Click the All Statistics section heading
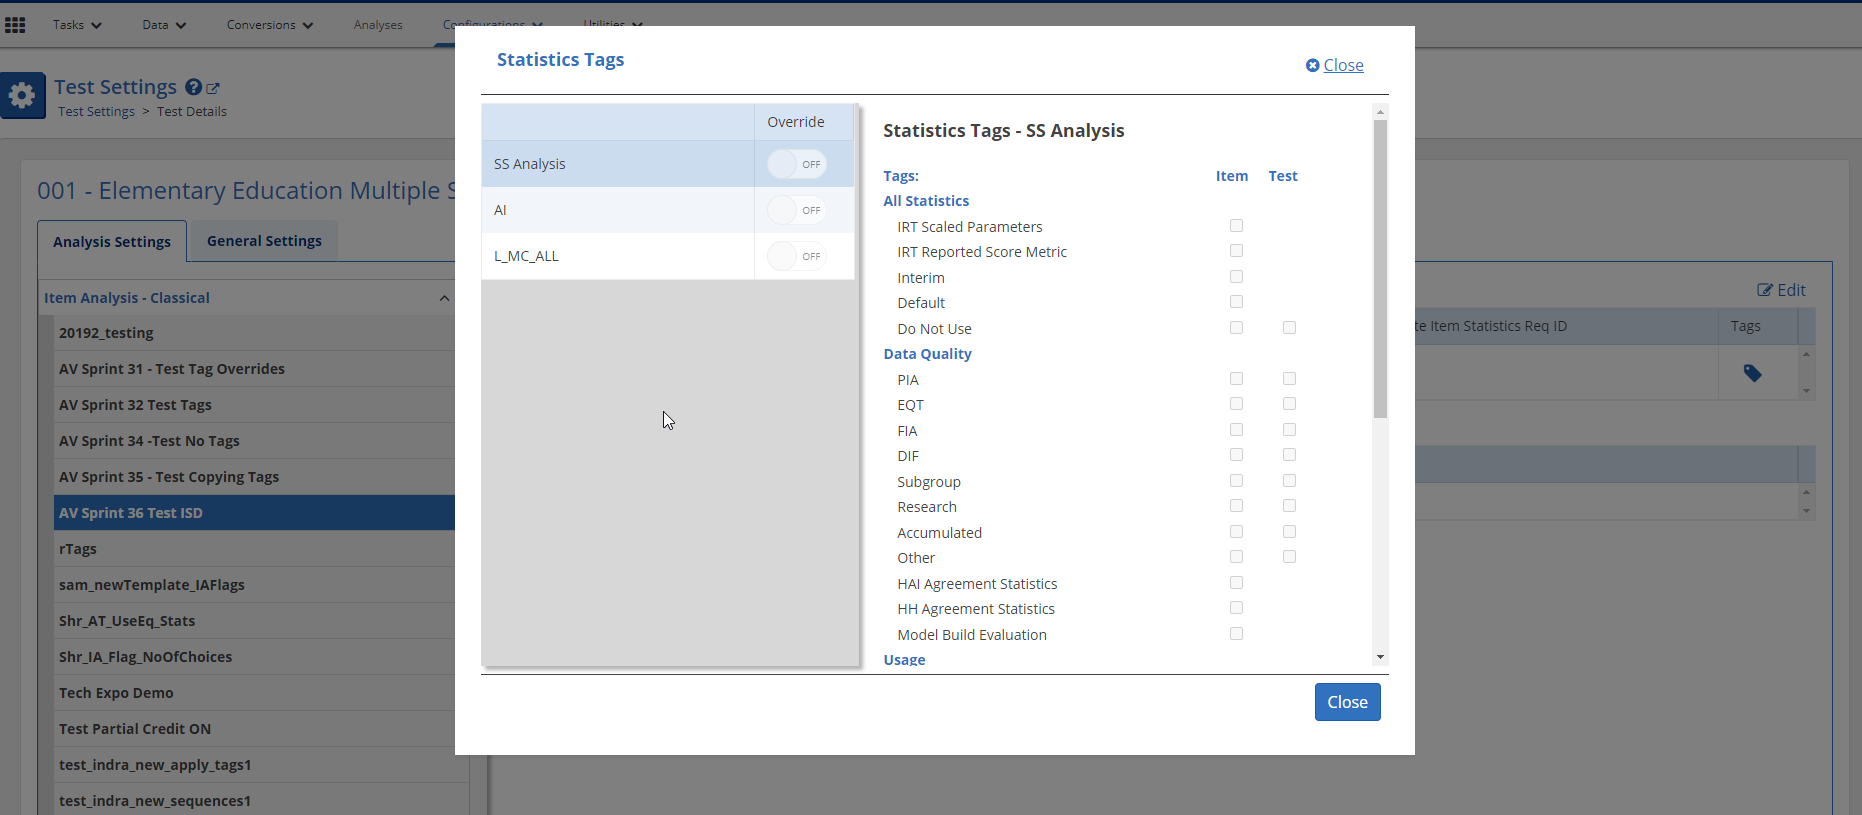 point(926,201)
